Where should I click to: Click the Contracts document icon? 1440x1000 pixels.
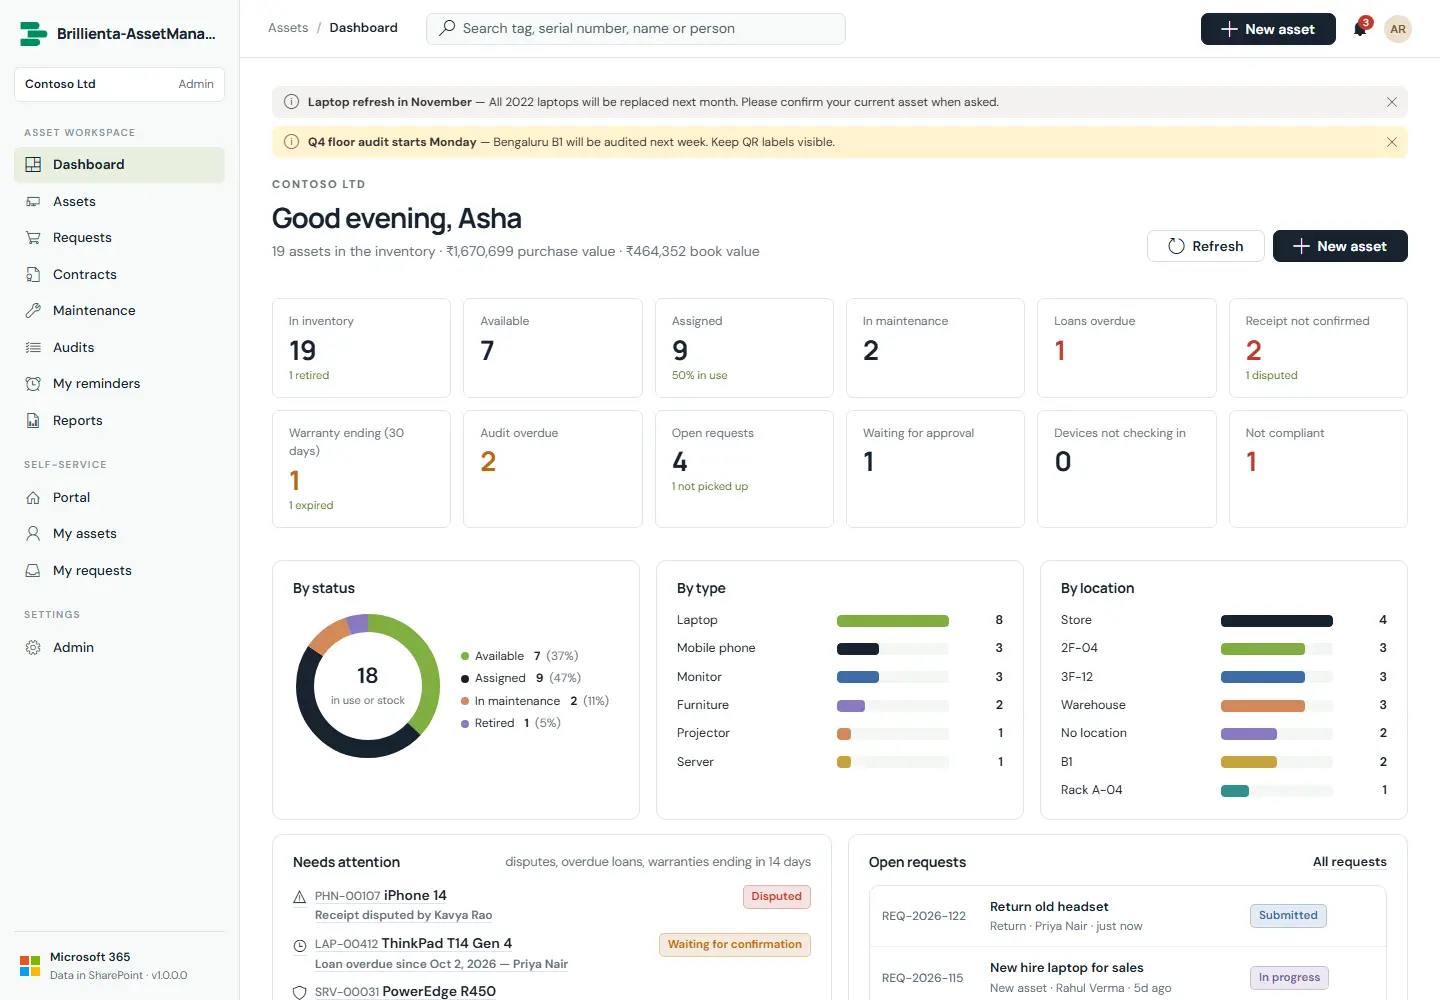click(33, 275)
